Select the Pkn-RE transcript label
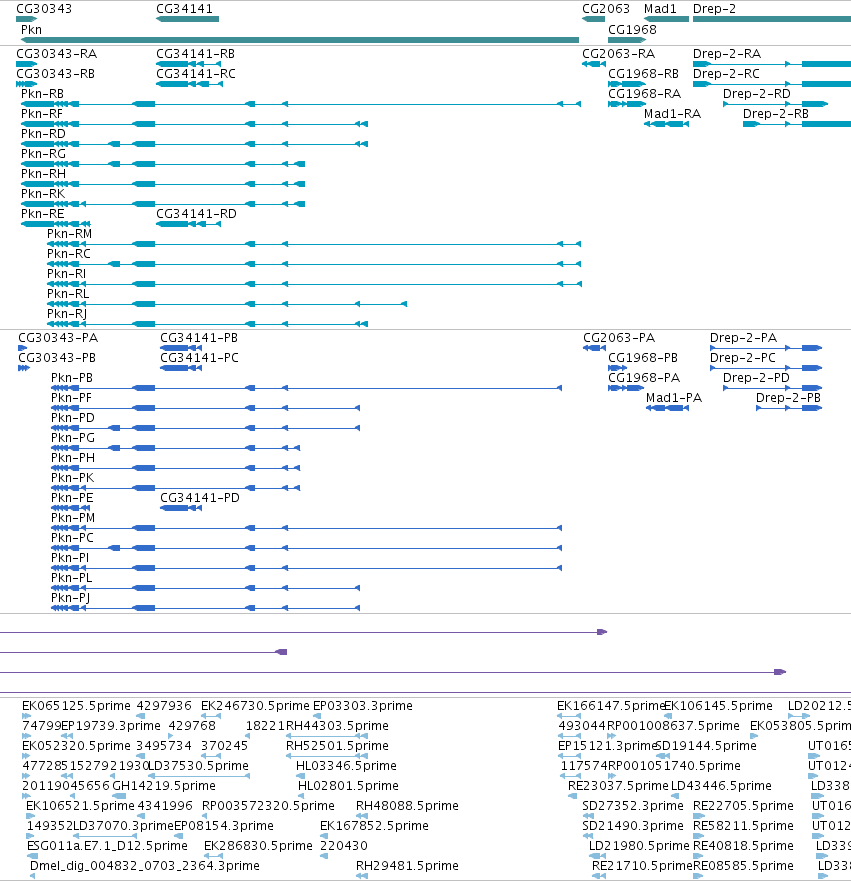The height and width of the screenshot is (881, 851). (43, 214)
